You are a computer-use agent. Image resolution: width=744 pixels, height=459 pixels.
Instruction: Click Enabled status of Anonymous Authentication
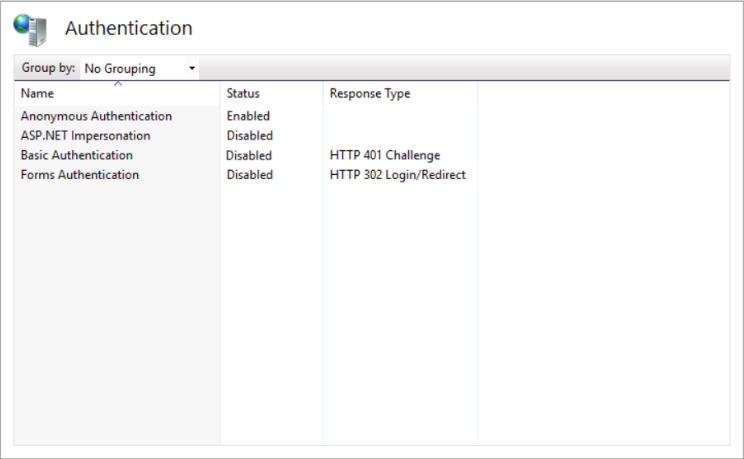tap(248, 116)
